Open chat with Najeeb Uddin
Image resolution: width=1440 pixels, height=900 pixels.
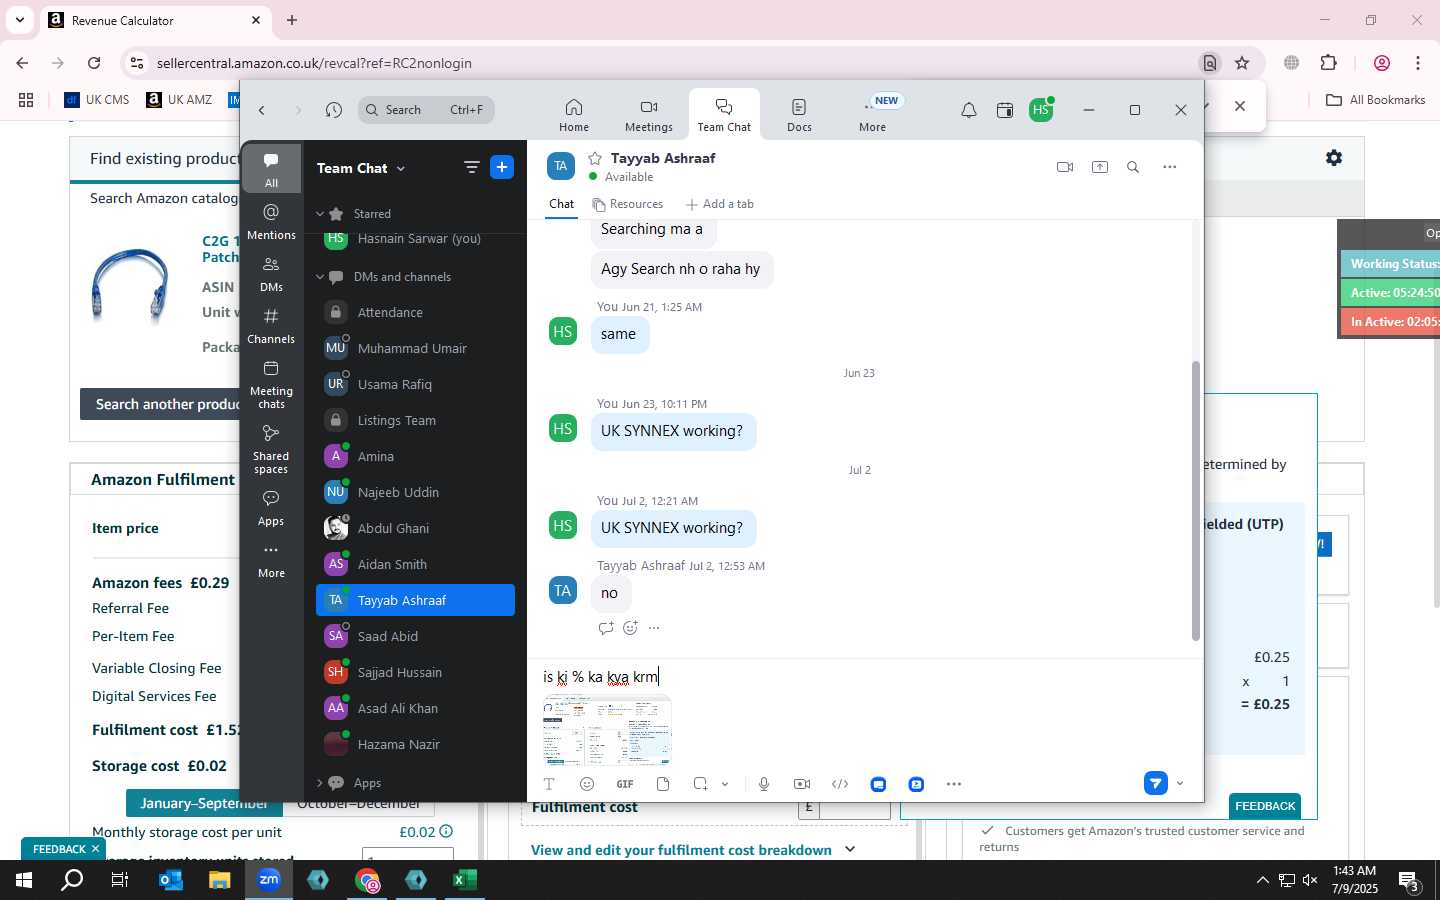415,492
